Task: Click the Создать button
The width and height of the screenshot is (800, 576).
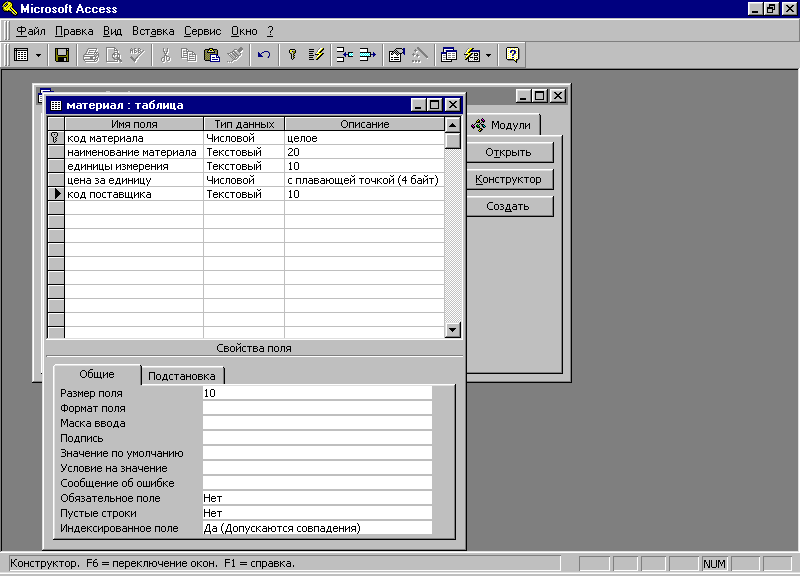Action: click(509, 206)
